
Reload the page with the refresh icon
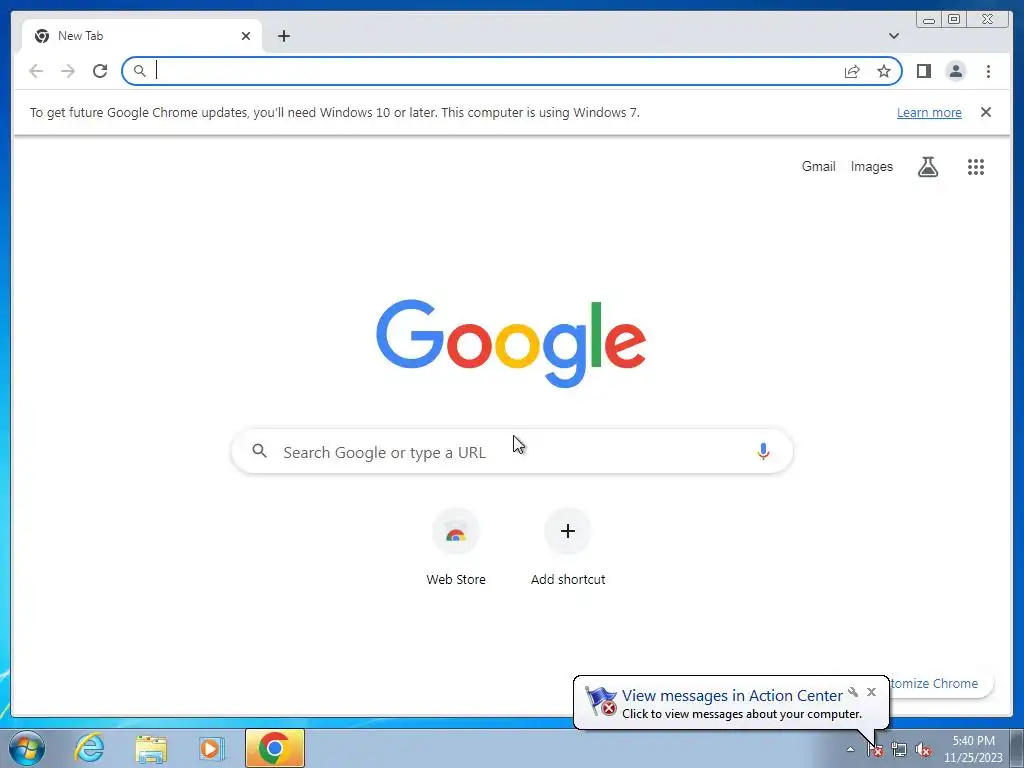[x=100, y=71]
